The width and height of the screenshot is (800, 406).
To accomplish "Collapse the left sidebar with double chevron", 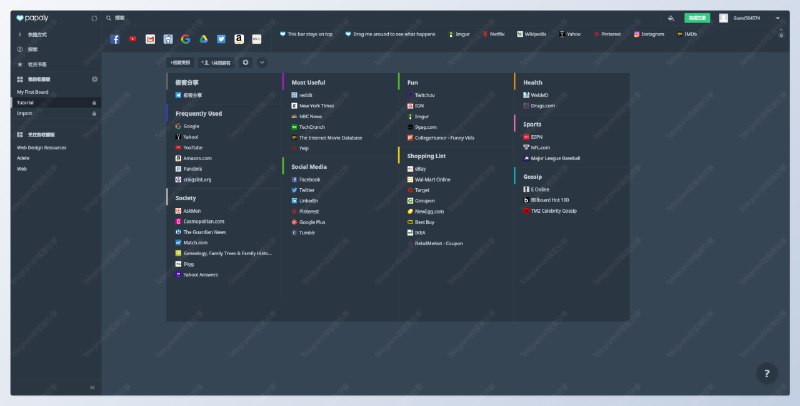I will point(92,387).
